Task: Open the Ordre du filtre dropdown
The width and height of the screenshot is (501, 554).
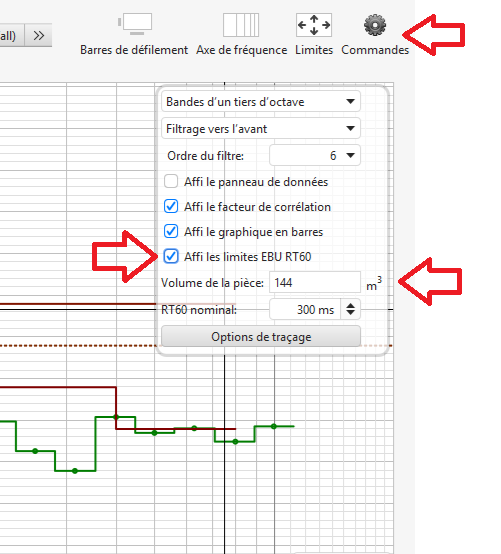Action: pyautogui.click(x=315, y=155)
